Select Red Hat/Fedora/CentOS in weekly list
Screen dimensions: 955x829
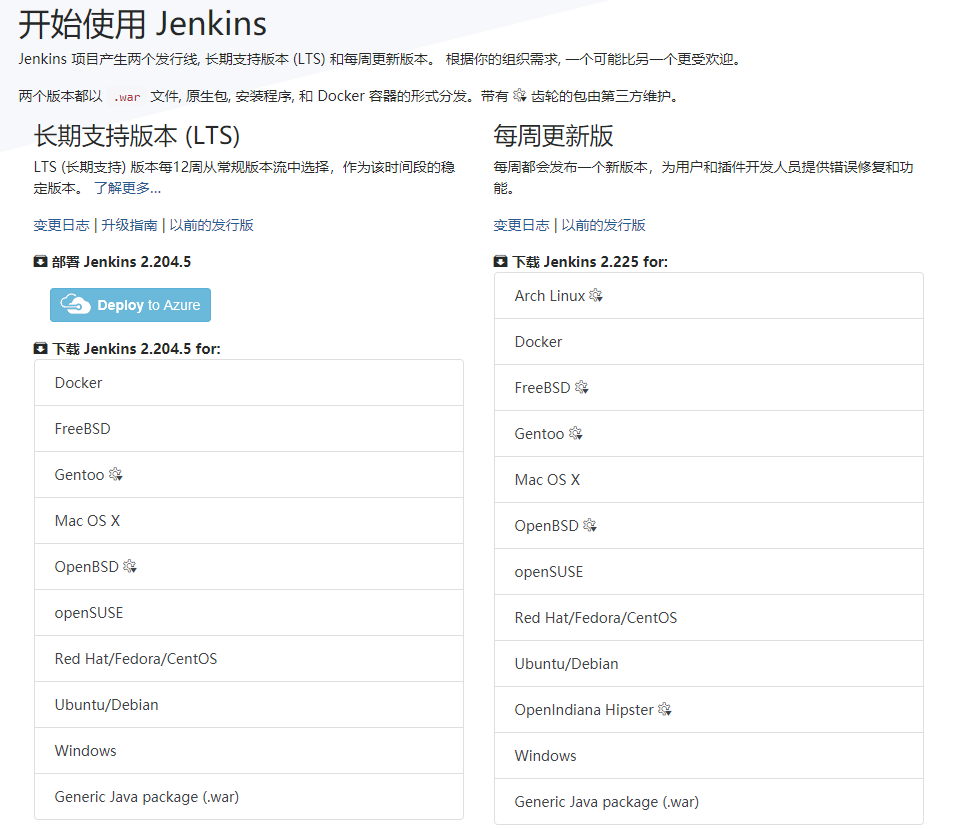pos(709,618)
